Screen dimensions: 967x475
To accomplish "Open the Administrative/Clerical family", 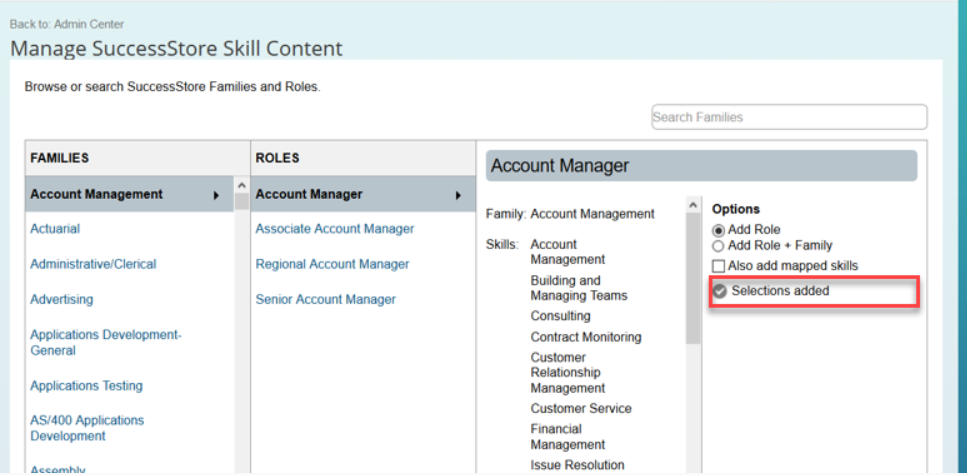I will click(x=93, y=264).
